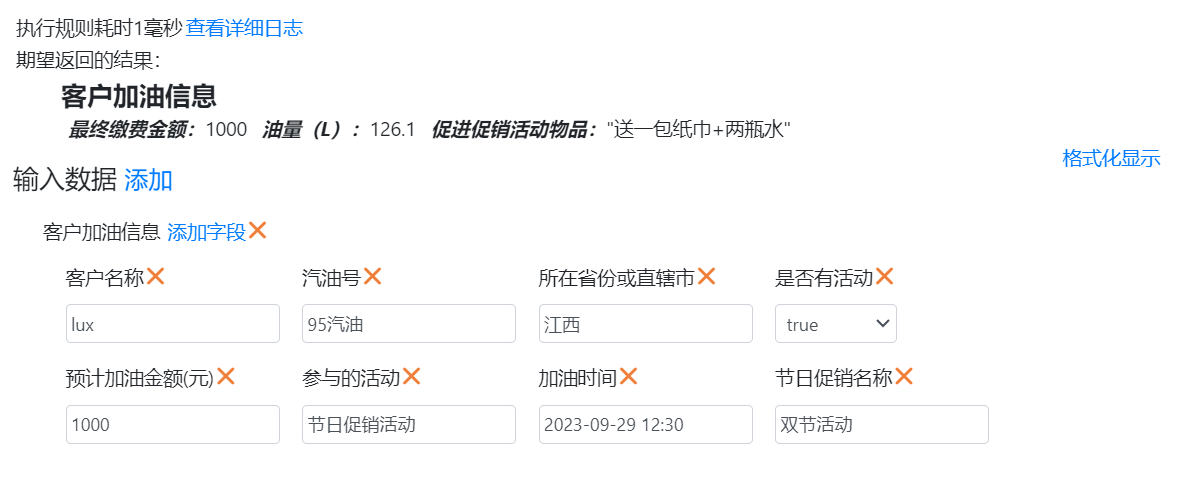The width and height of the screenshot is (1187, 479).
Task: Open 查看详细日志 link
Action: click(244, 28)
